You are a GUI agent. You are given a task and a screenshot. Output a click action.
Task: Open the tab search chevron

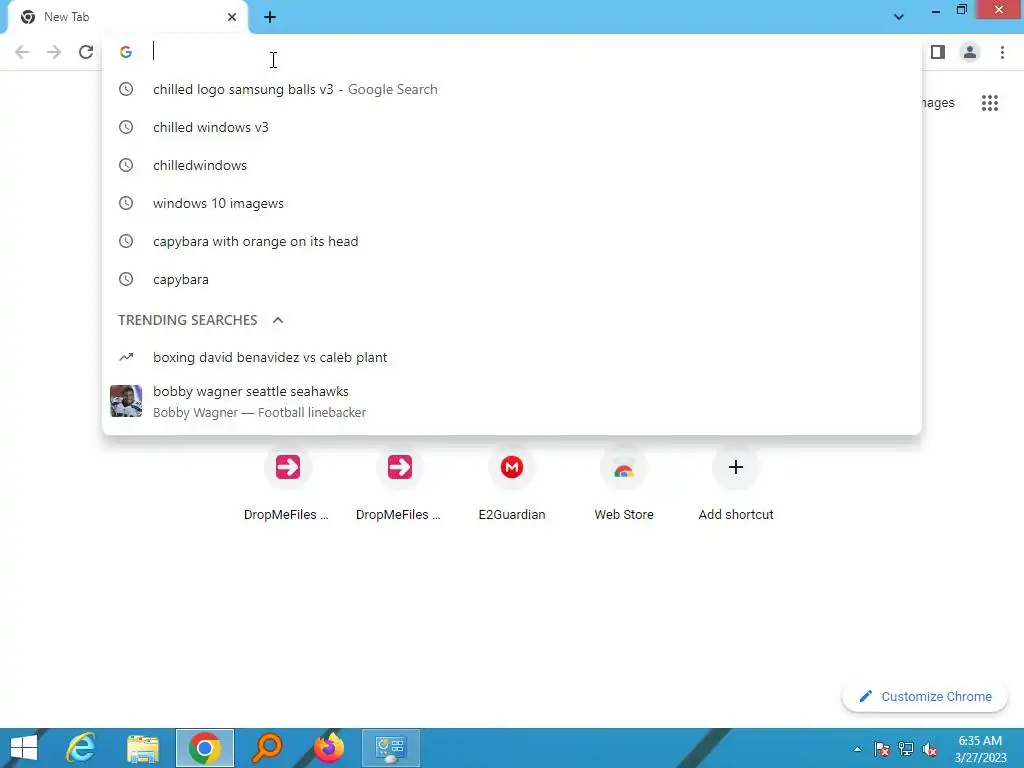coord(899,17)
